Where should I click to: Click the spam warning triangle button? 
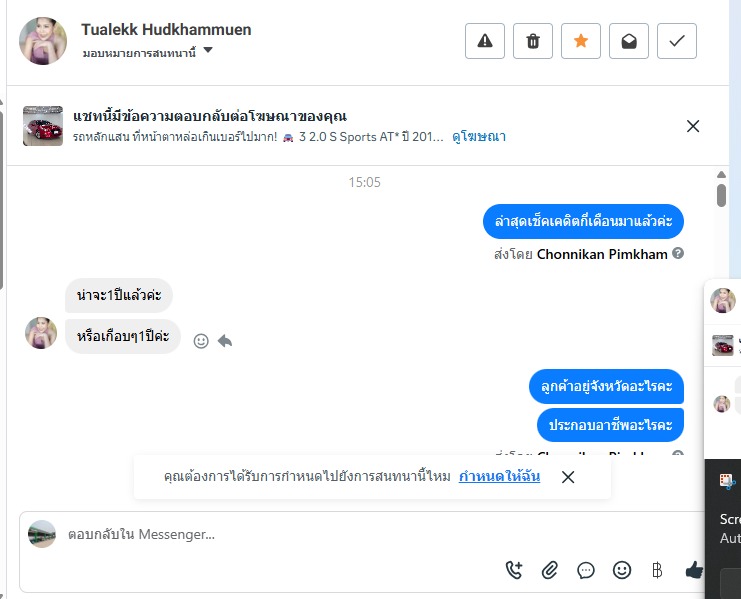(485, 41)
